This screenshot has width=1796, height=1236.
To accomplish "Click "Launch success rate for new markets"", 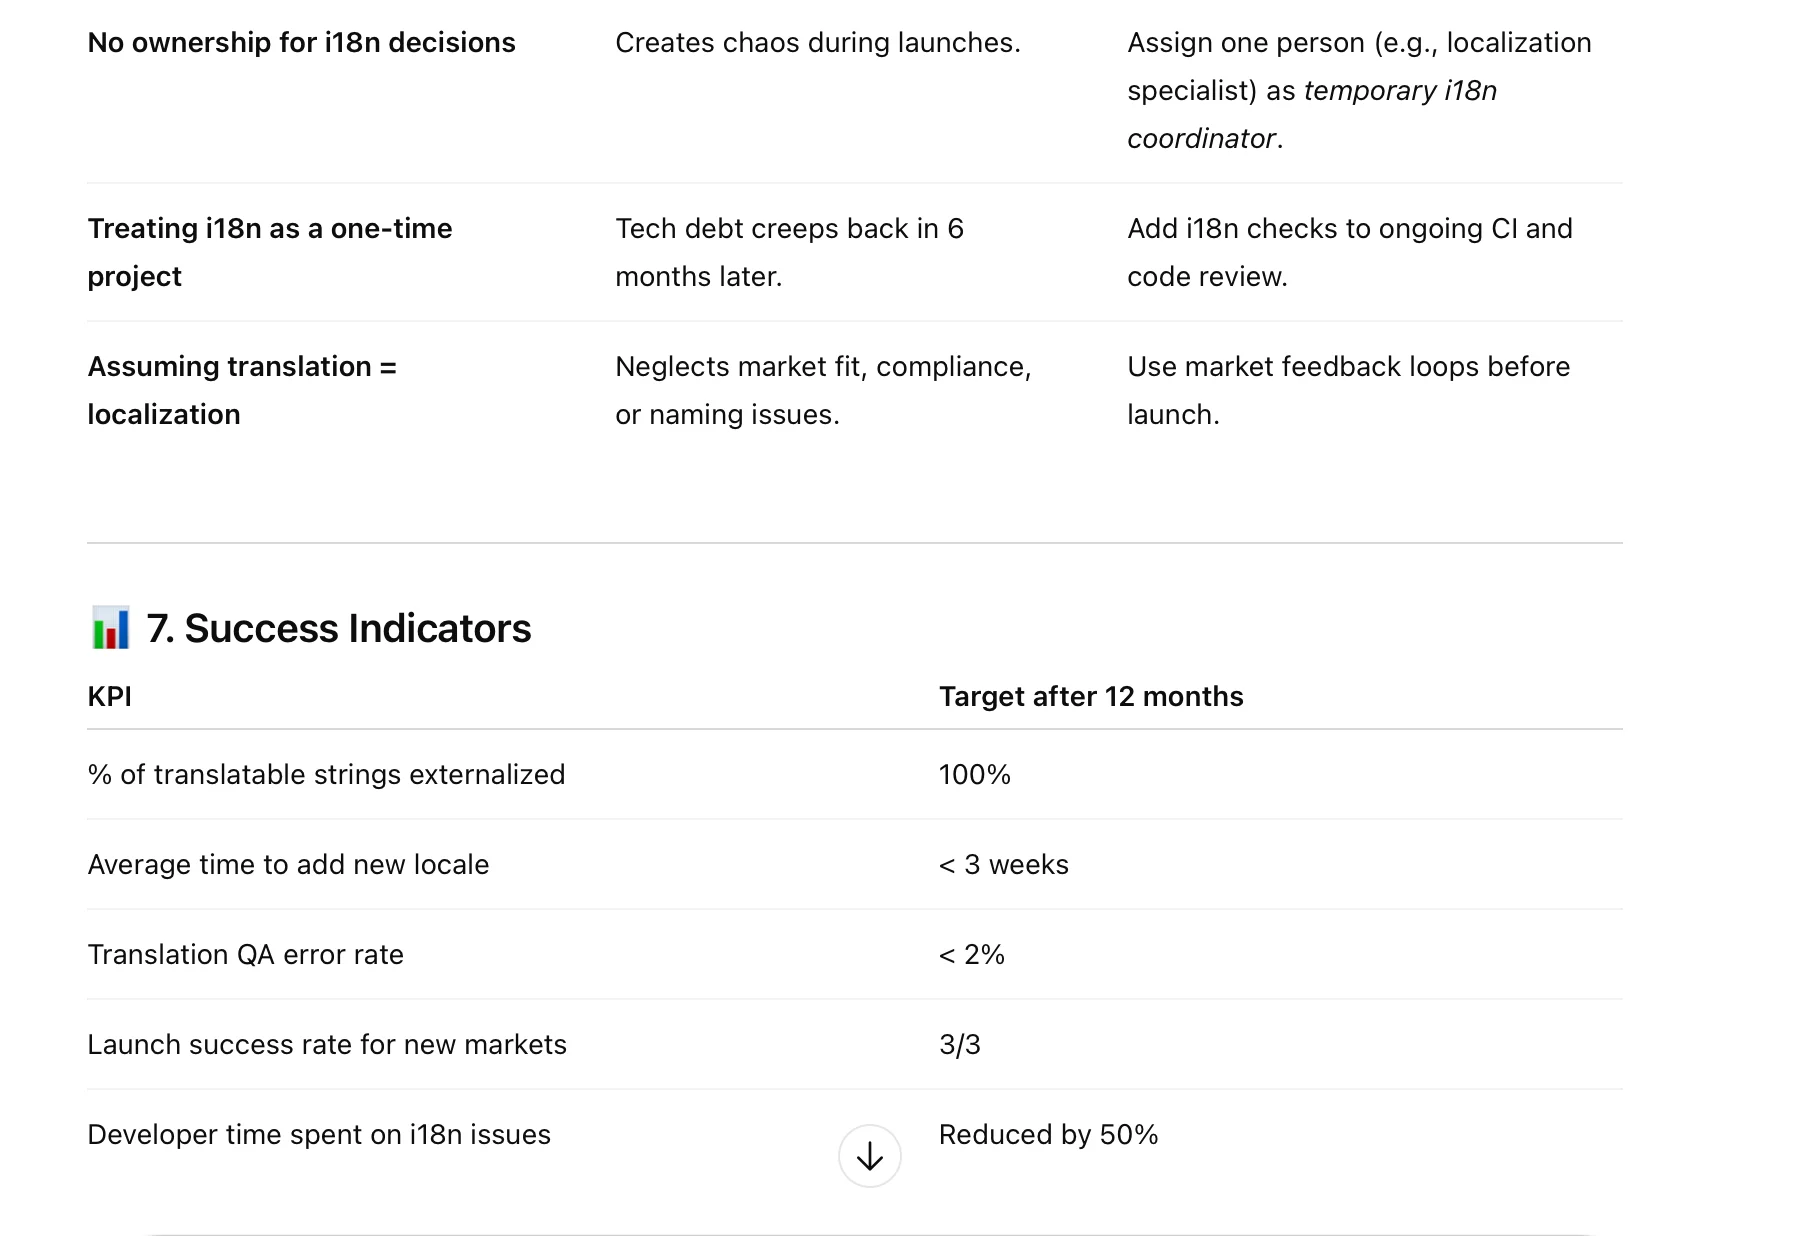I will 326,1044.
